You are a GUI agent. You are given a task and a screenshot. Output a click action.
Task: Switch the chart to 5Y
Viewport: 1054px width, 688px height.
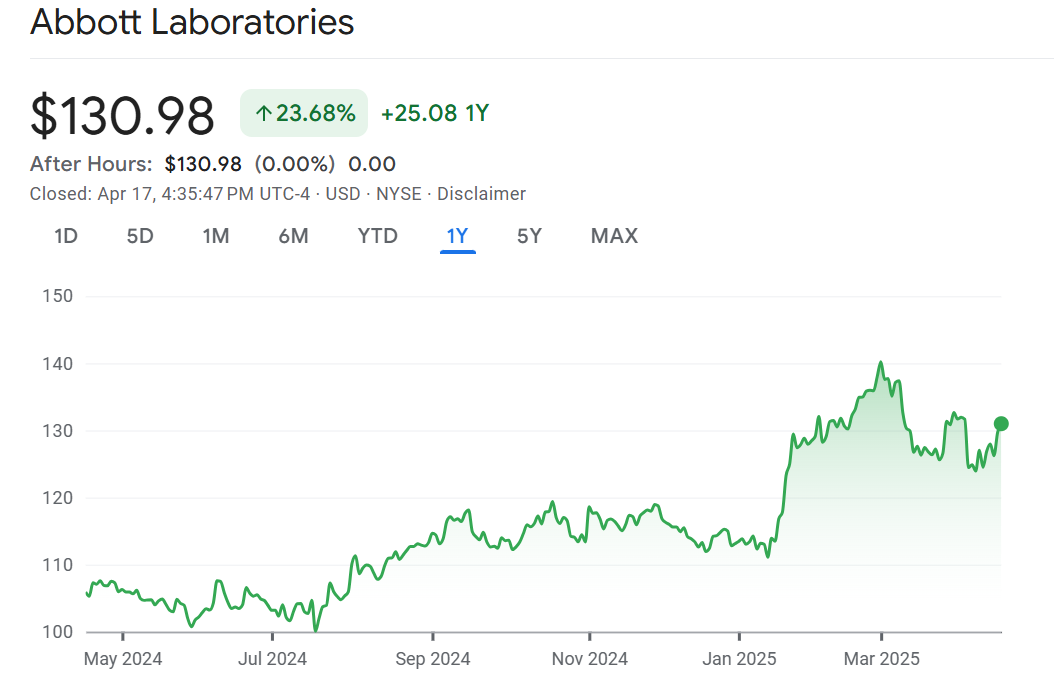529,236
